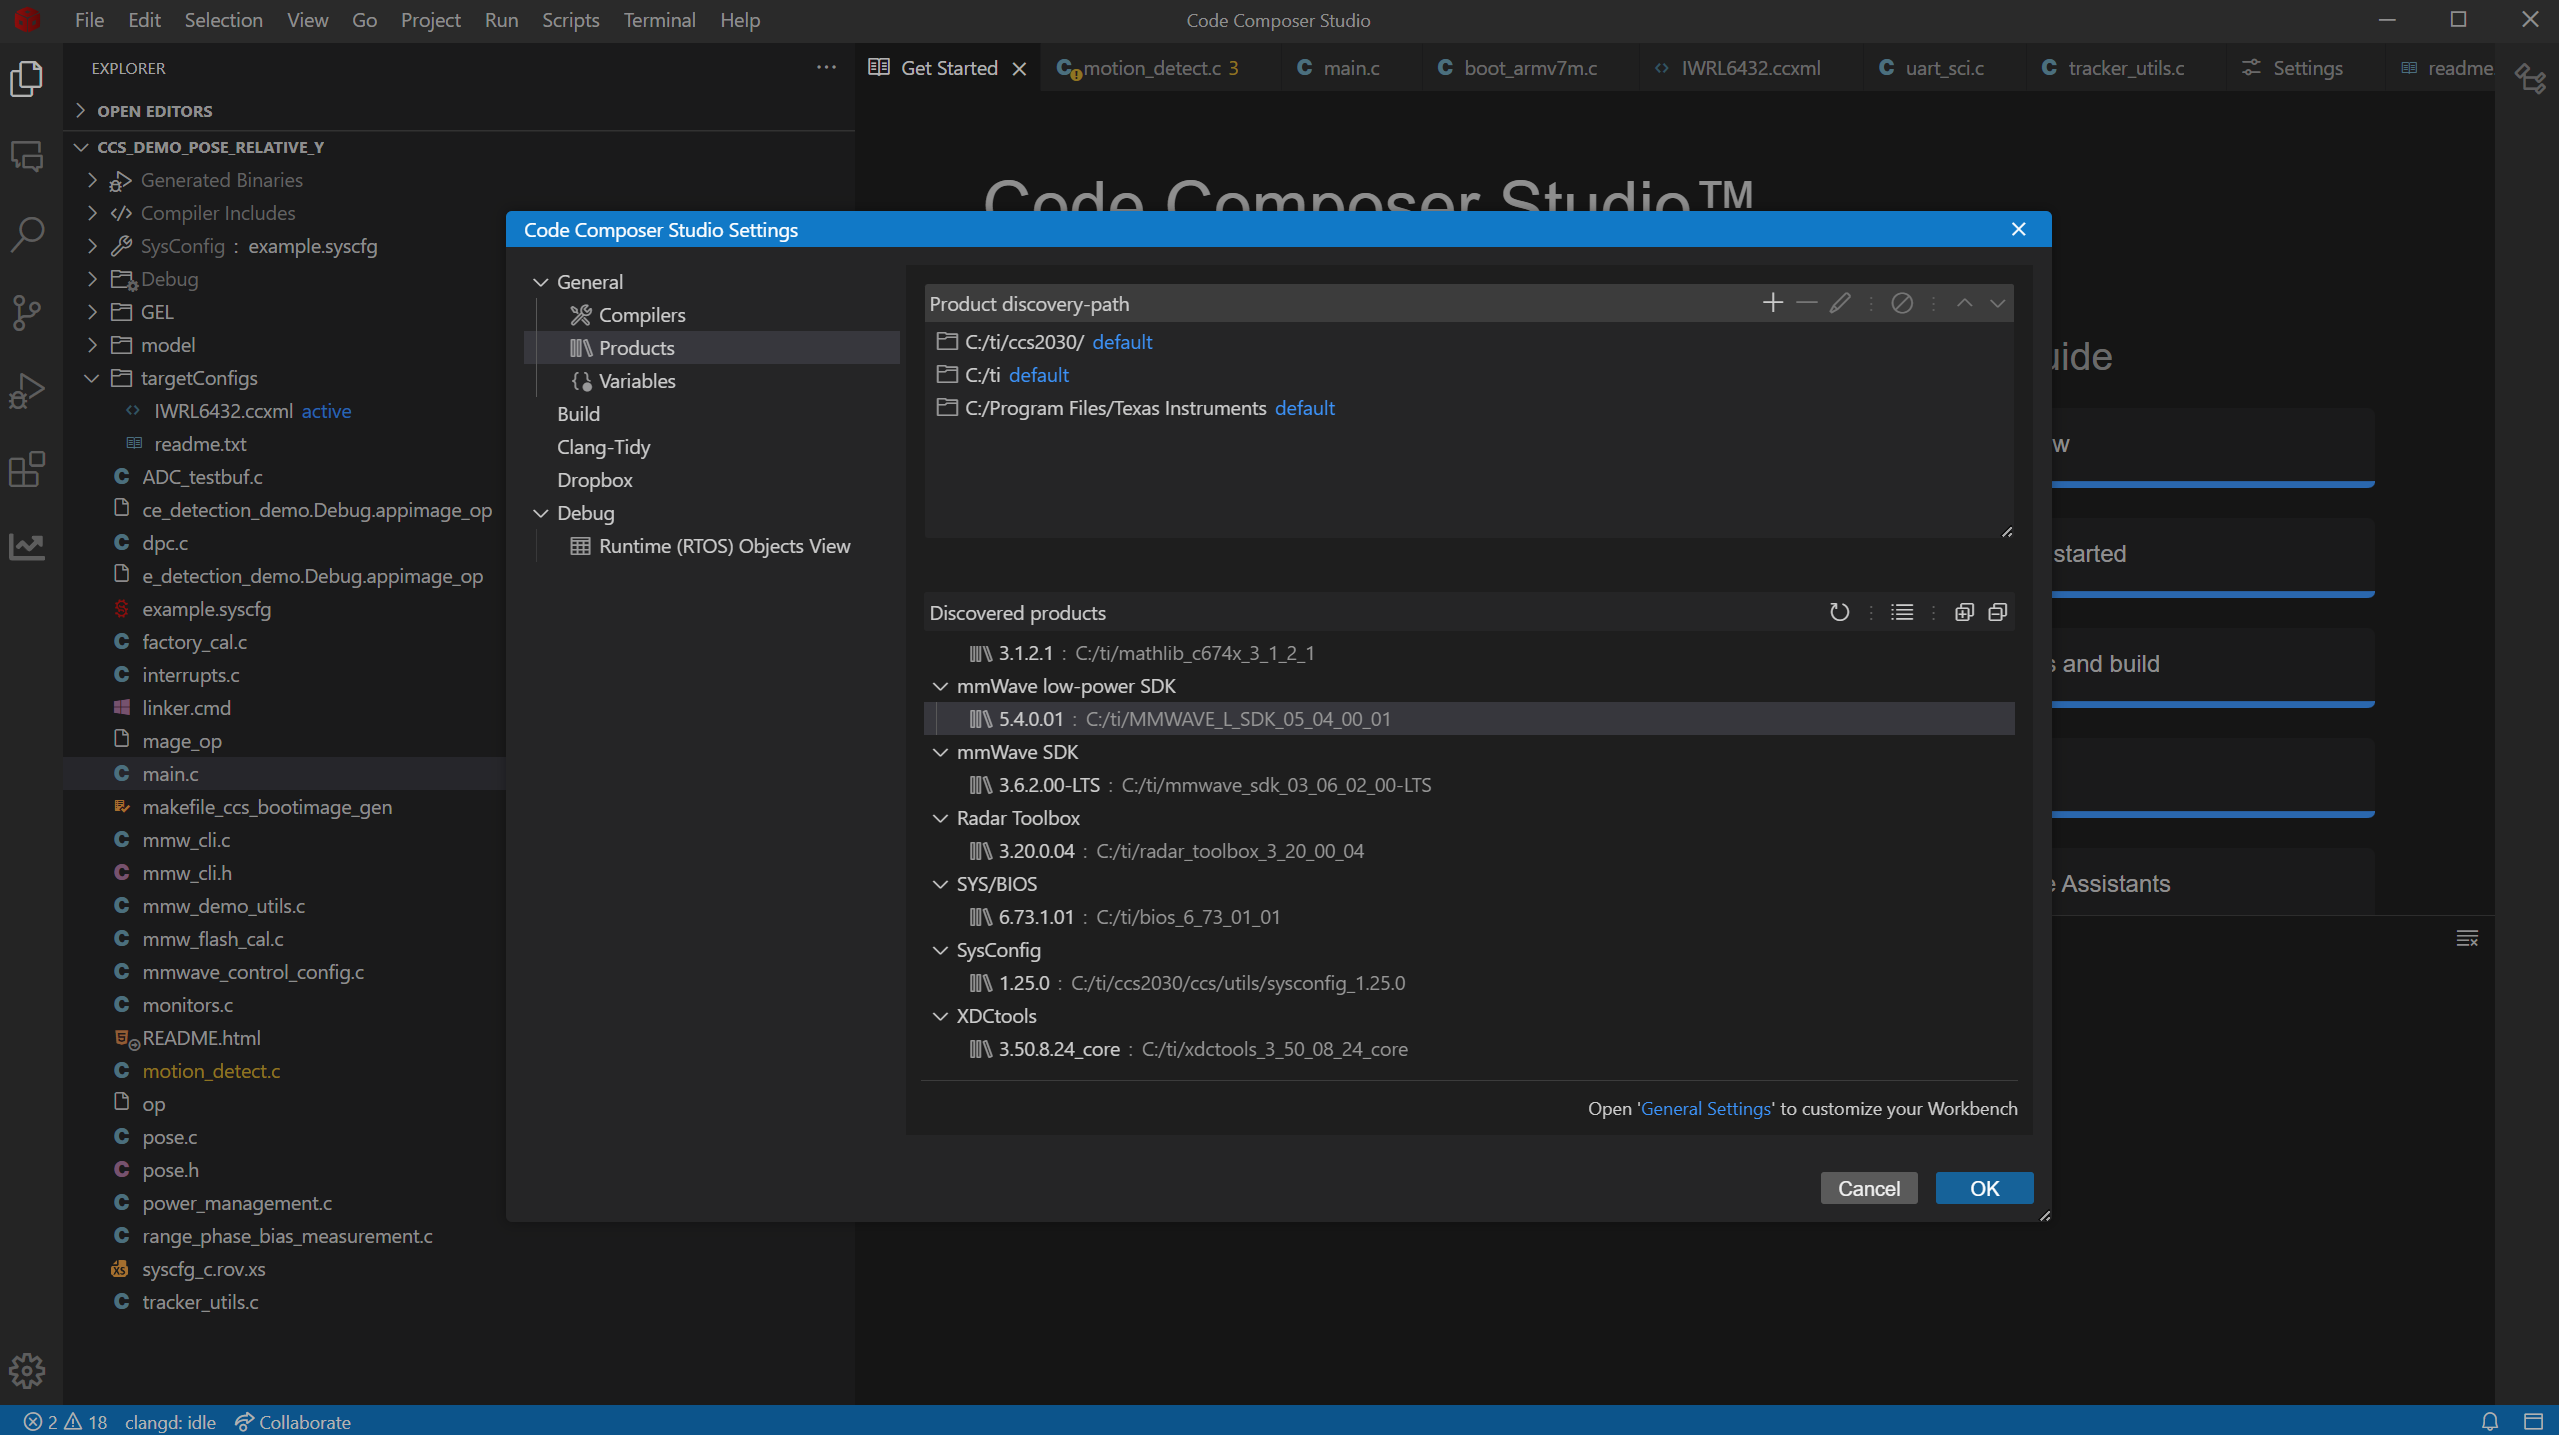Move path down with down arrow icon
Viewport: 2559px width, 1435px height.
pos(1997,303)
